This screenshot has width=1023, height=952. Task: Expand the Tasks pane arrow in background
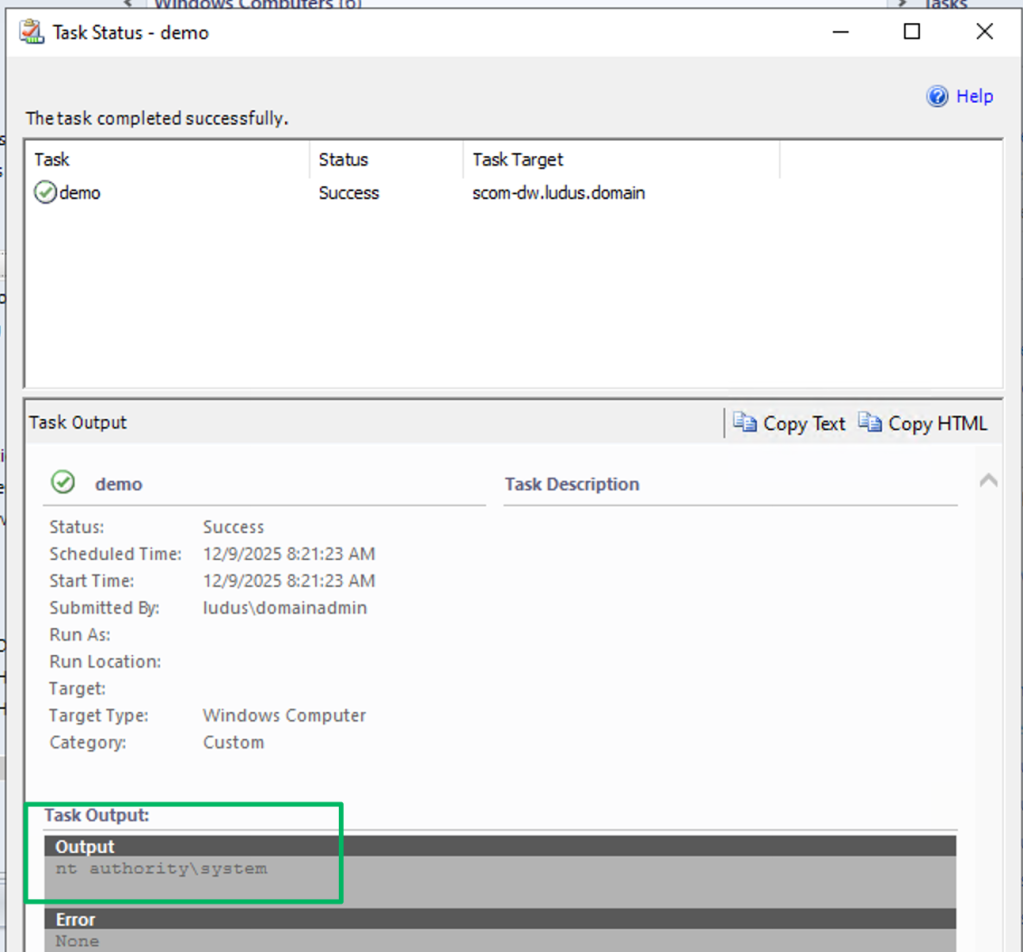coord(901,5)
